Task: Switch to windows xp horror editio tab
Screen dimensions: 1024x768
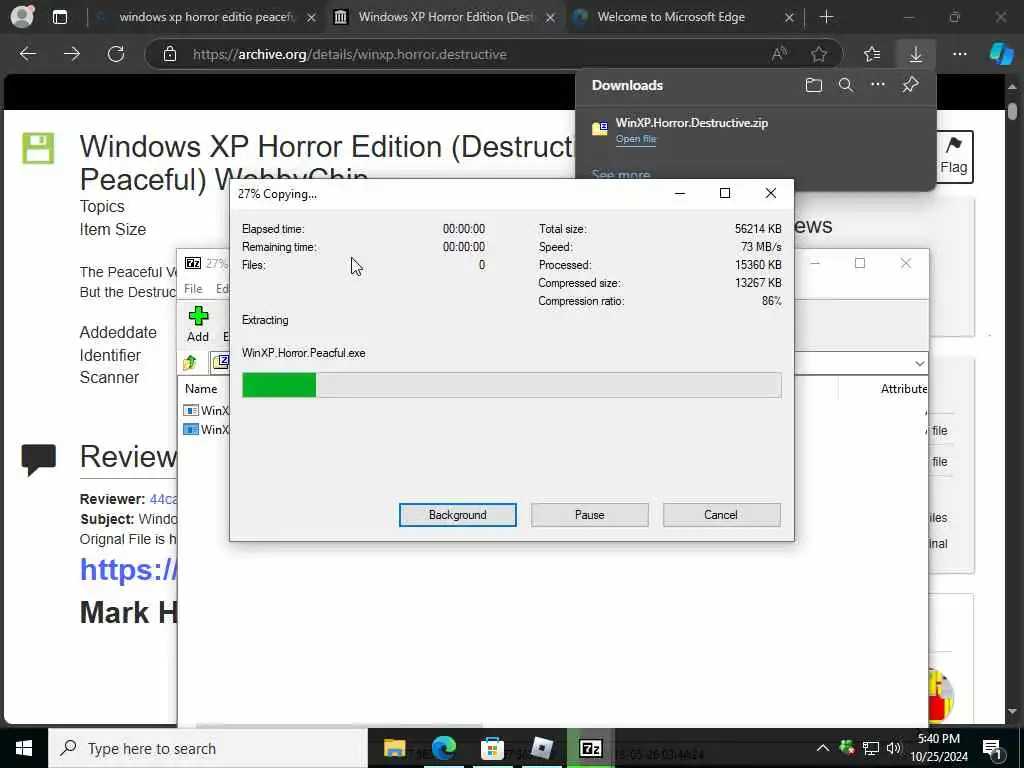Action: pos(206,17)
